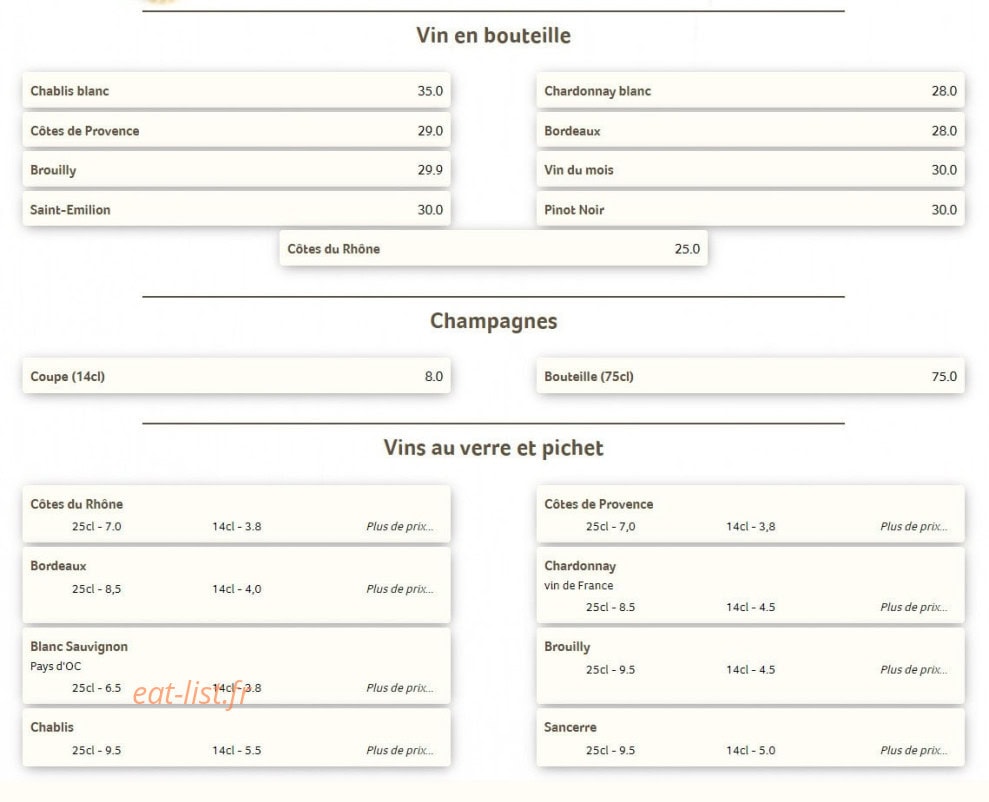Screen dimensions: 989x802
Task: Click Chardonnay 25cl - 8.5 price
Action: coord(611,607)
